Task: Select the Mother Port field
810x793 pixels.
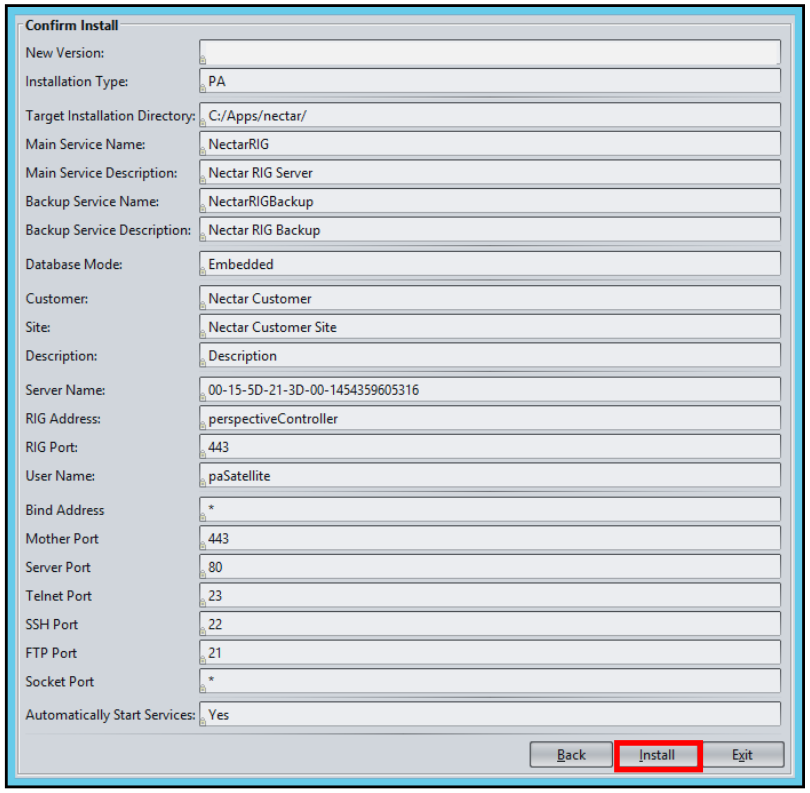Action: pyautogui.click(x=490, y=538)
